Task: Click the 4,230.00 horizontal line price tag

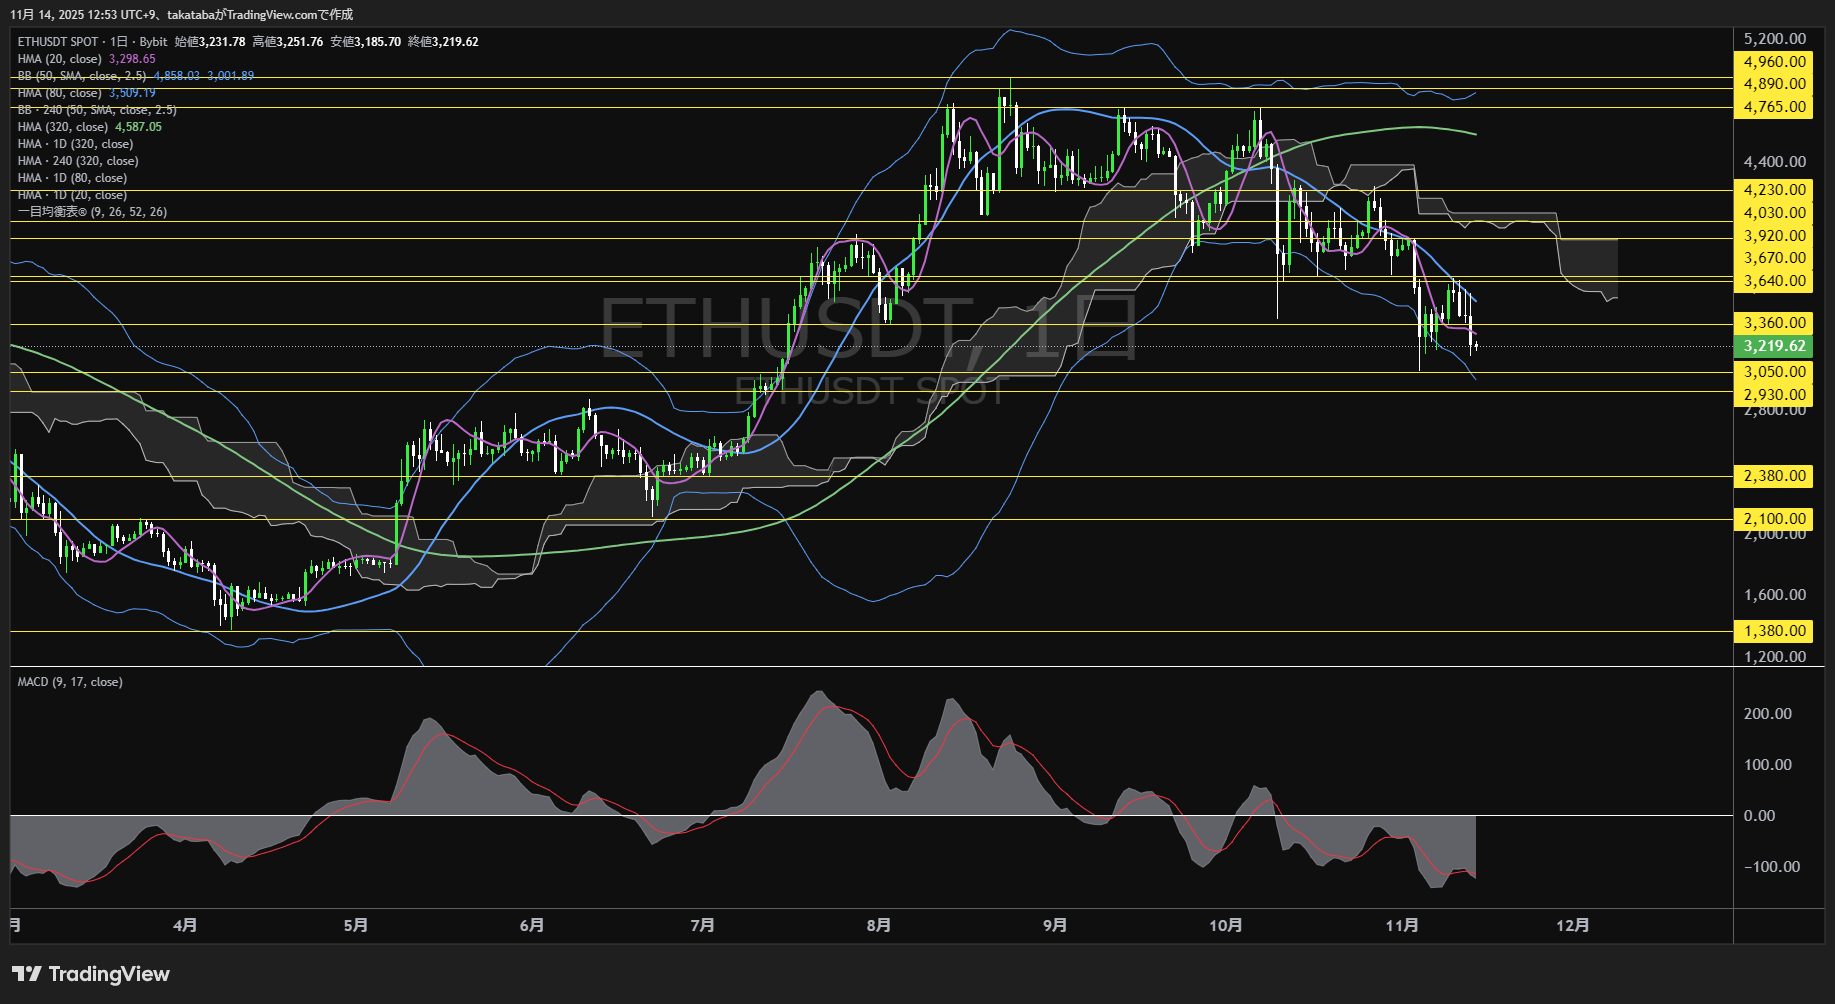Action: (1773, 190)
